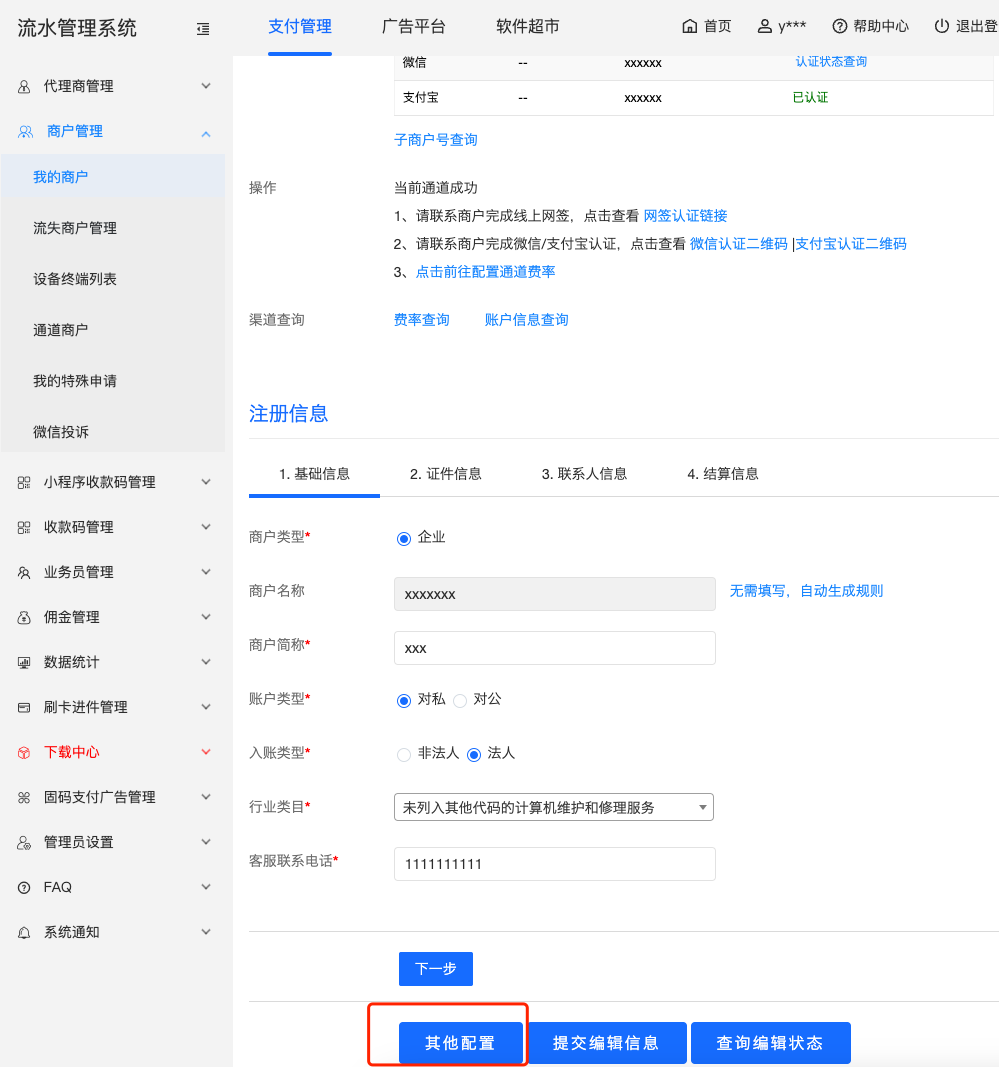Open the 支付宝认证二维码 link
Viewport: 999px width, 1067px height.
tap(851, 244)
